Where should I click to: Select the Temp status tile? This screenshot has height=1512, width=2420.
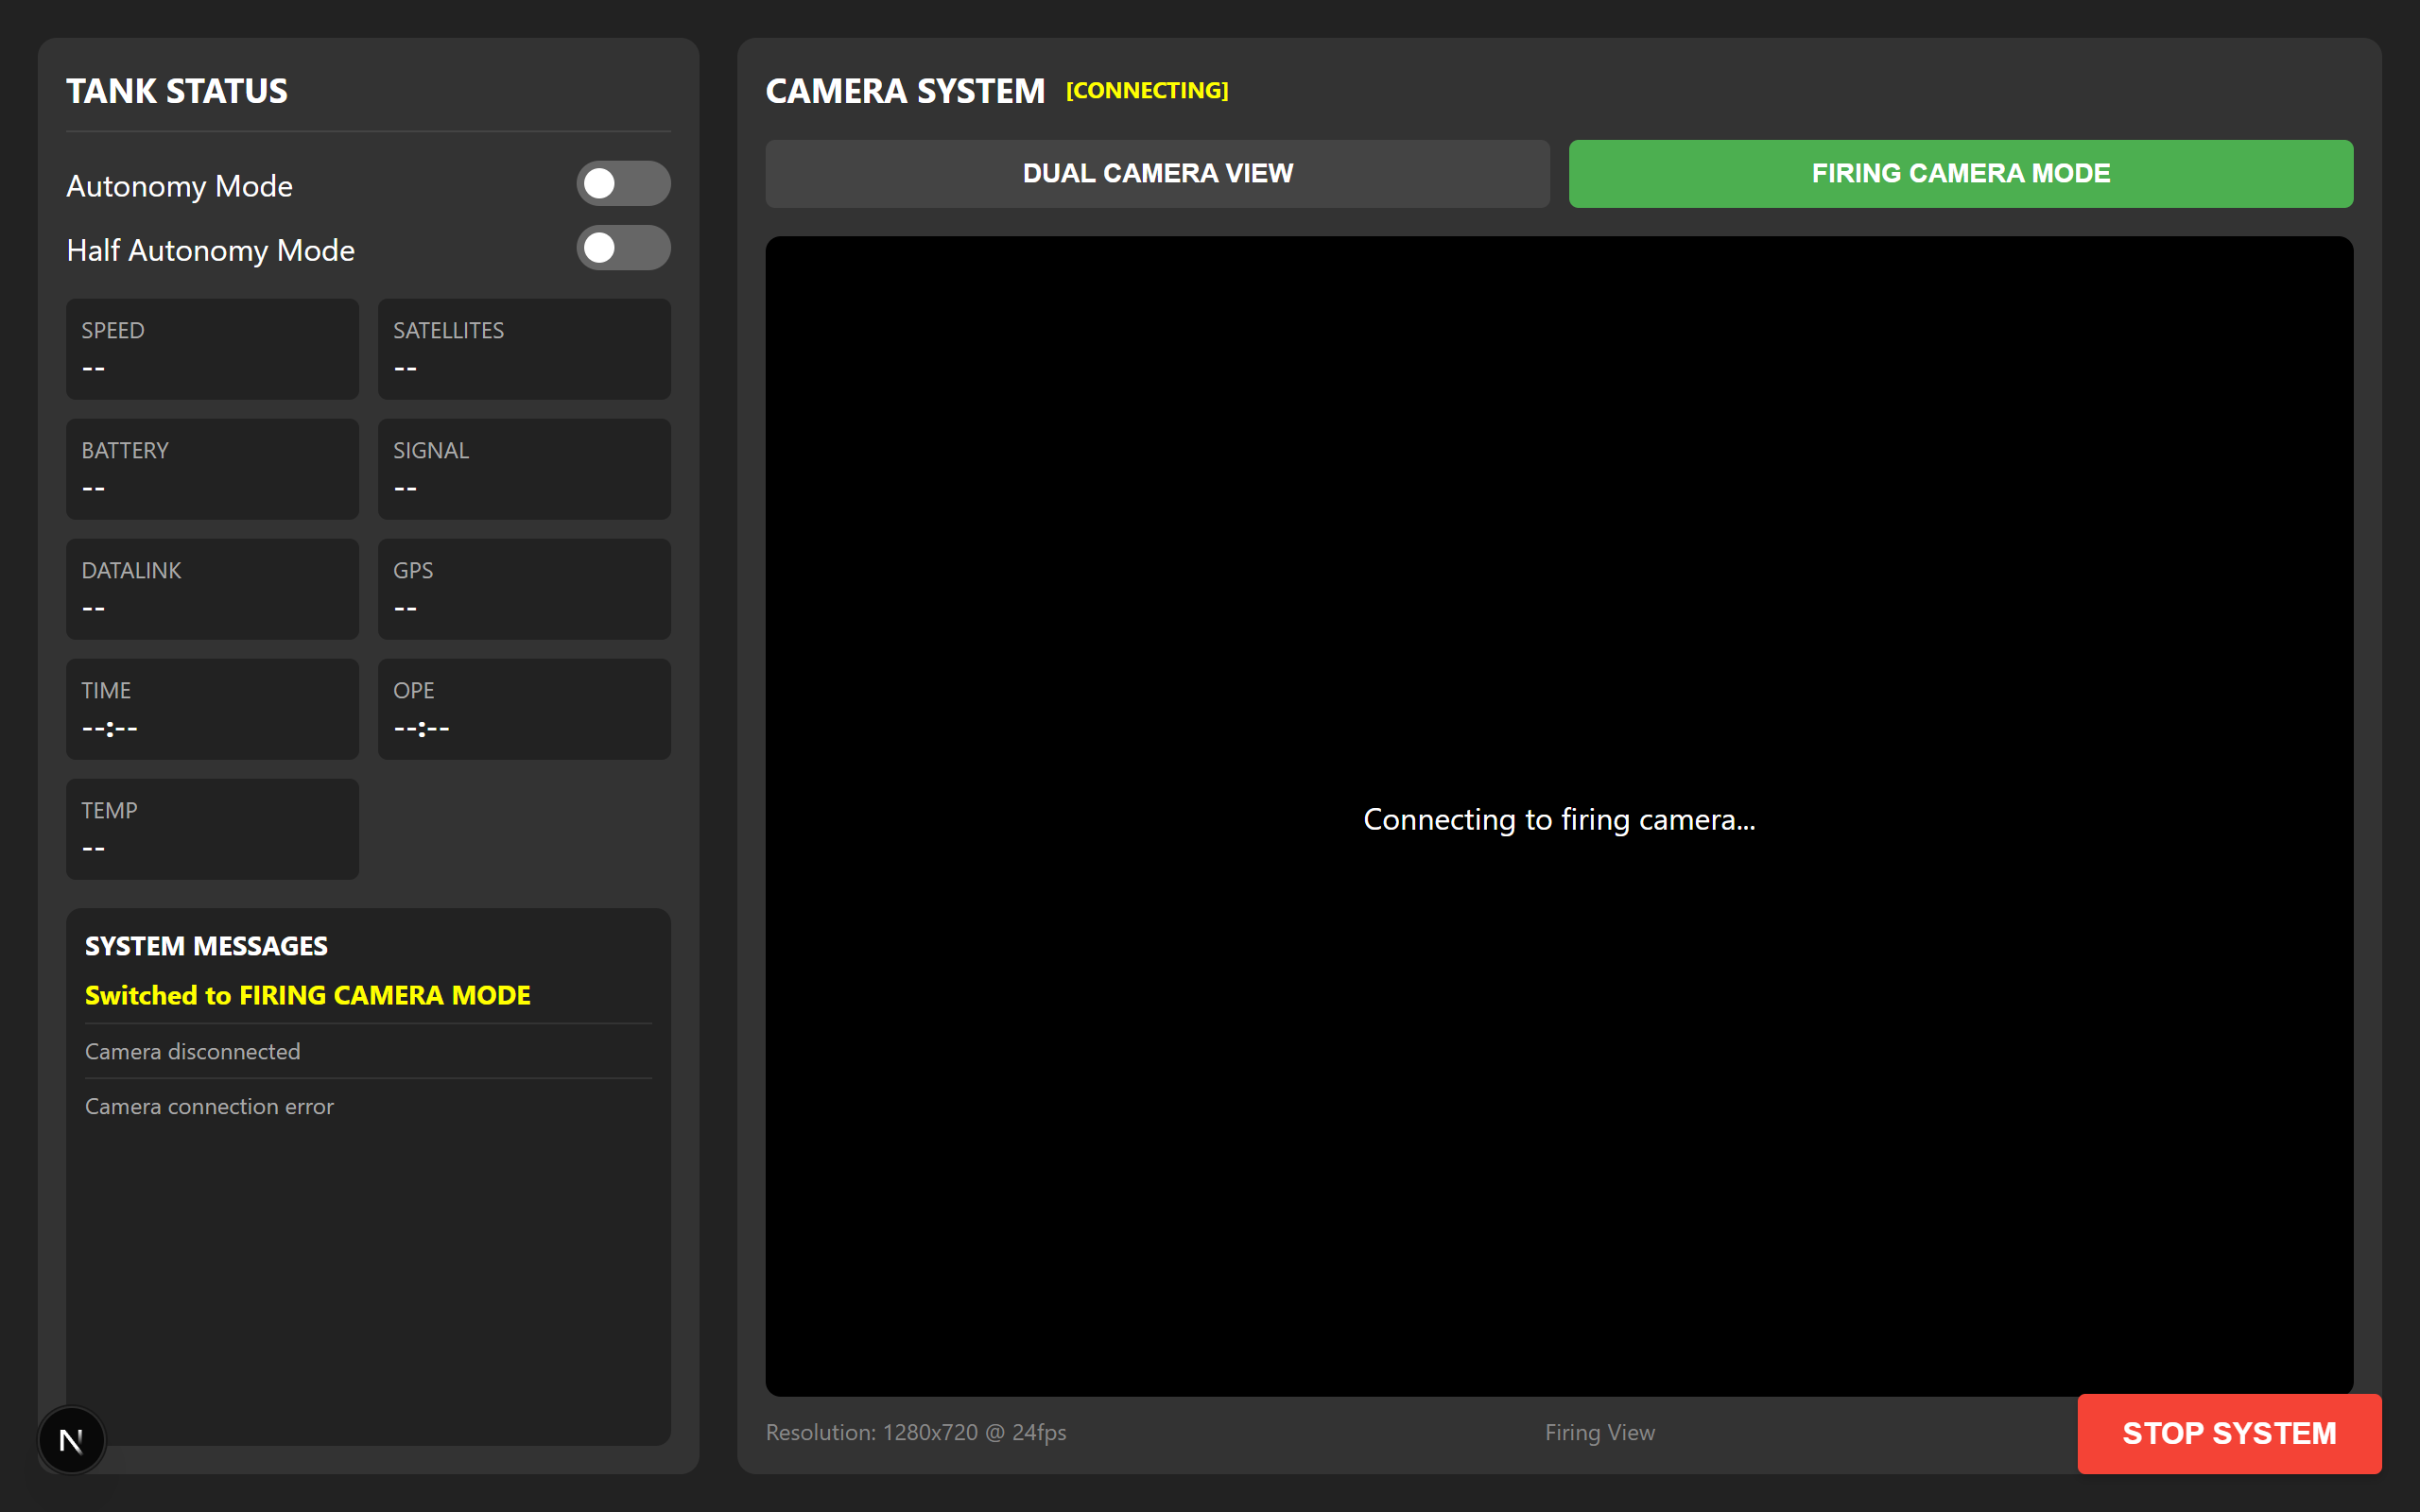pos(212,829)
